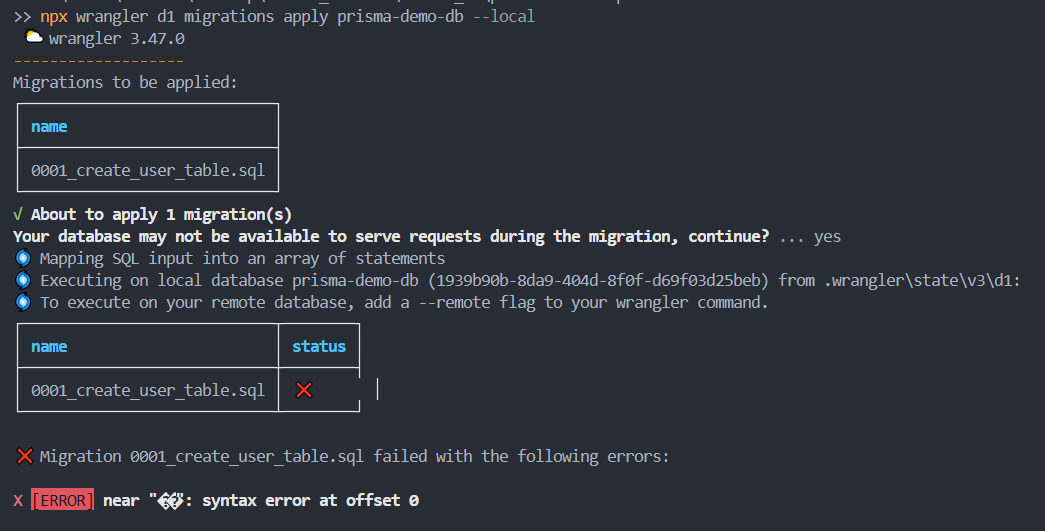This screenshot has height=531, width=1045.
Task: Click 0001_create_user_table.sql in the first table
Action: pyautogui.click(x=148, y=170)
